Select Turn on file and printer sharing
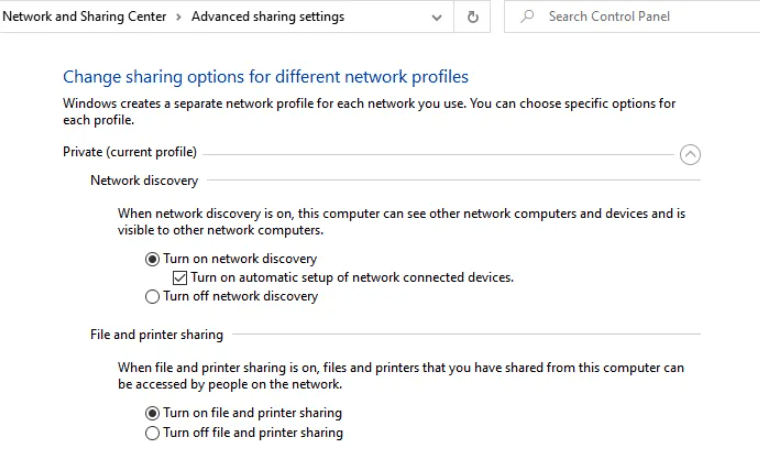The height and width of the screenshot is (457, 760). coord(152,413)
